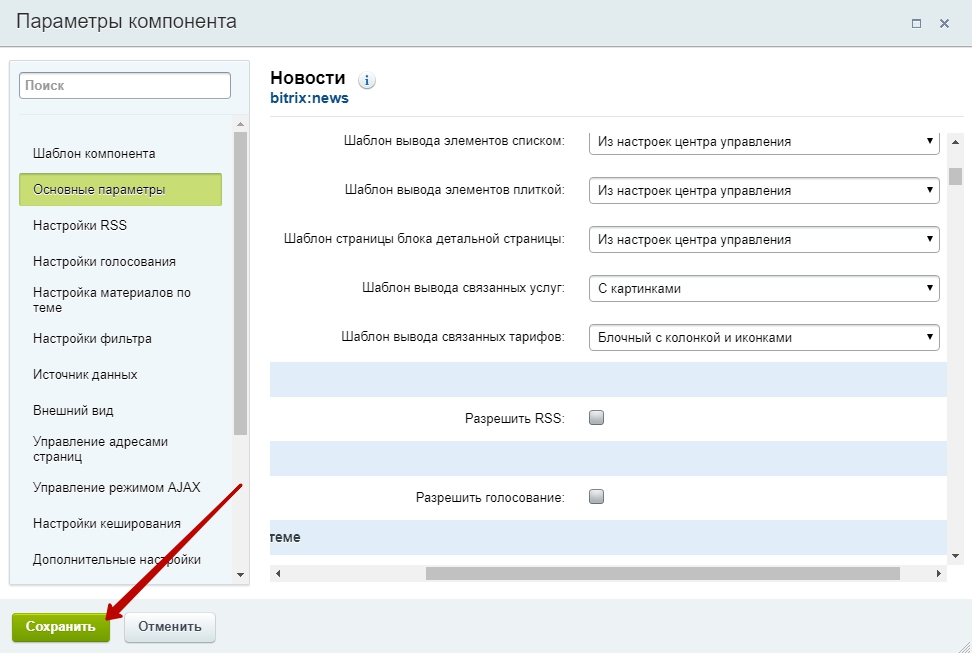Click the dialog corner grip handle

964,646
